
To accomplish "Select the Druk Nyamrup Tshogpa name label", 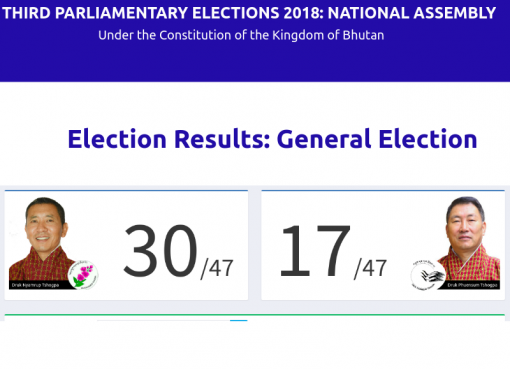I will coord(35,285).
